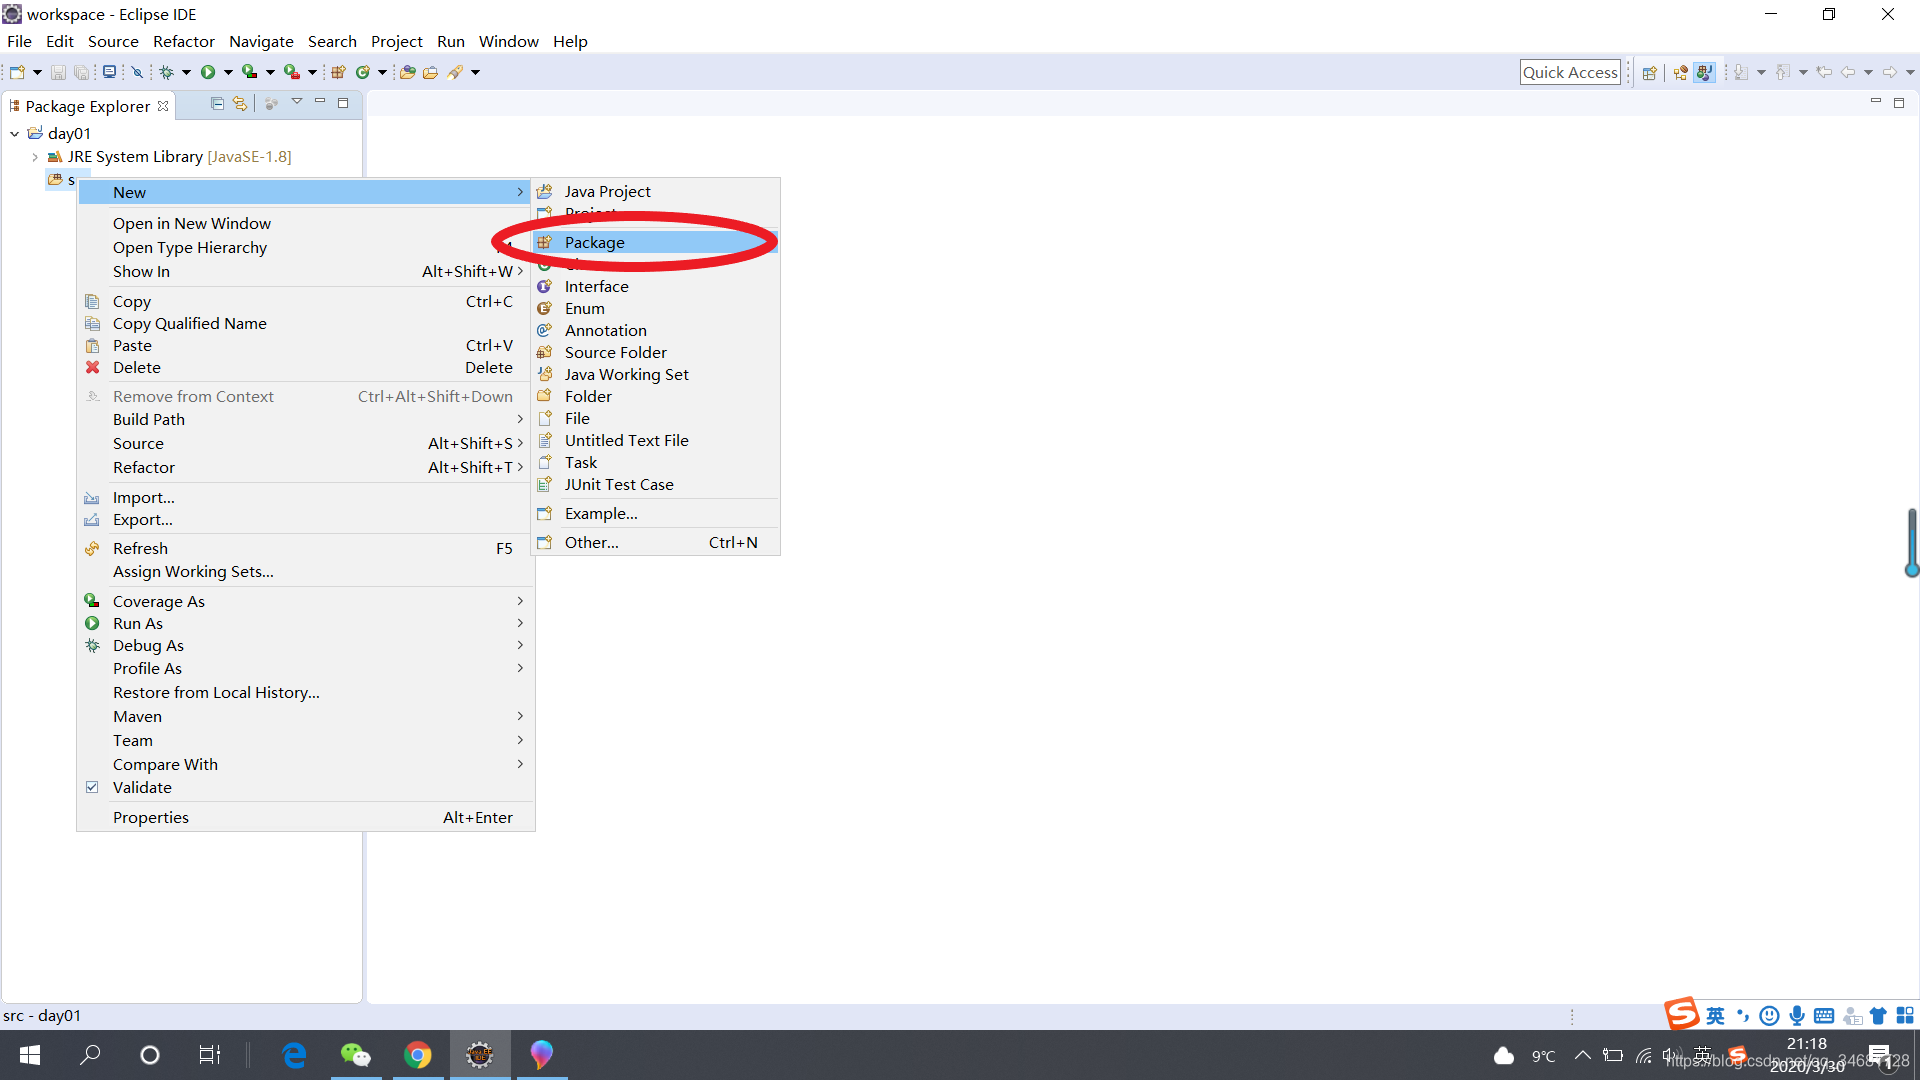
Task: Click the Windows Start button
Action: 30,1055
